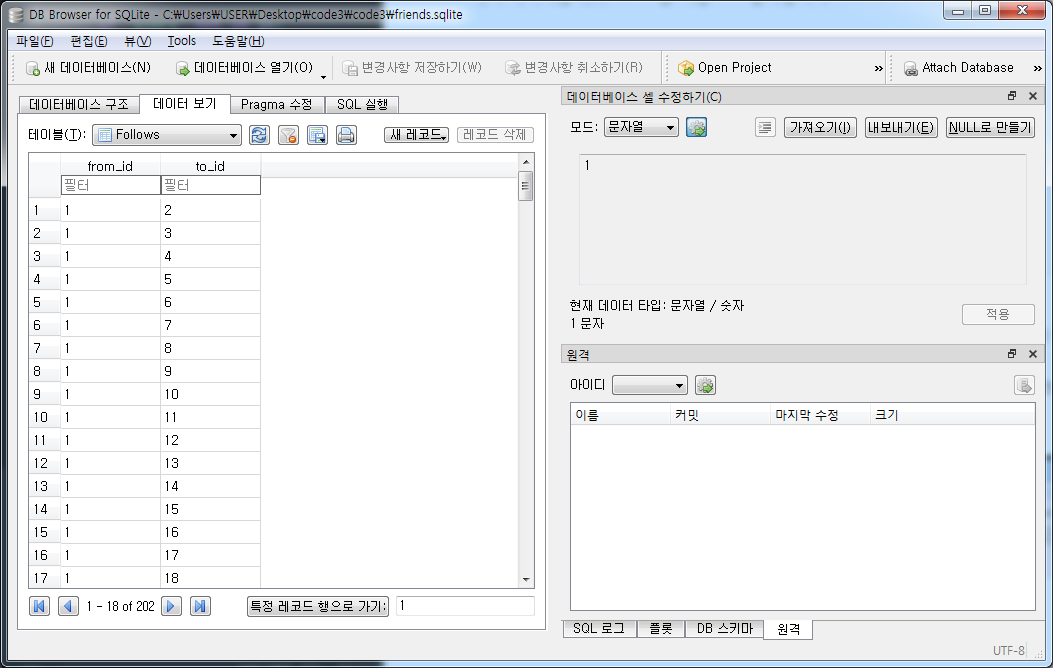Click the 내보내기(E) button
The width and height of the screenshot is (1053, 668).
(x=901, y=127)
